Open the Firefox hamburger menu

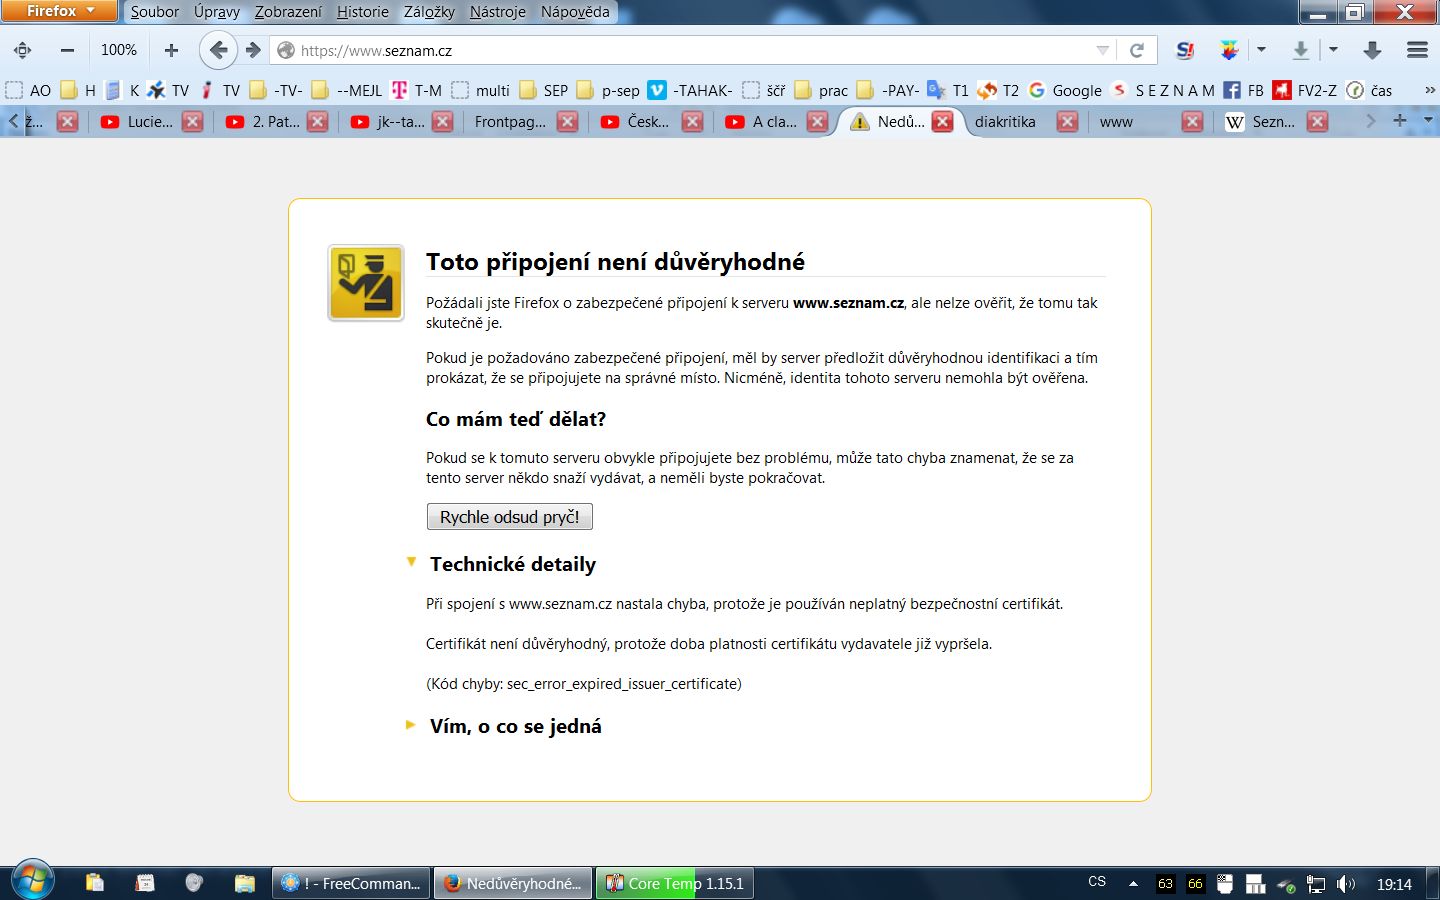pos(1416,50)
